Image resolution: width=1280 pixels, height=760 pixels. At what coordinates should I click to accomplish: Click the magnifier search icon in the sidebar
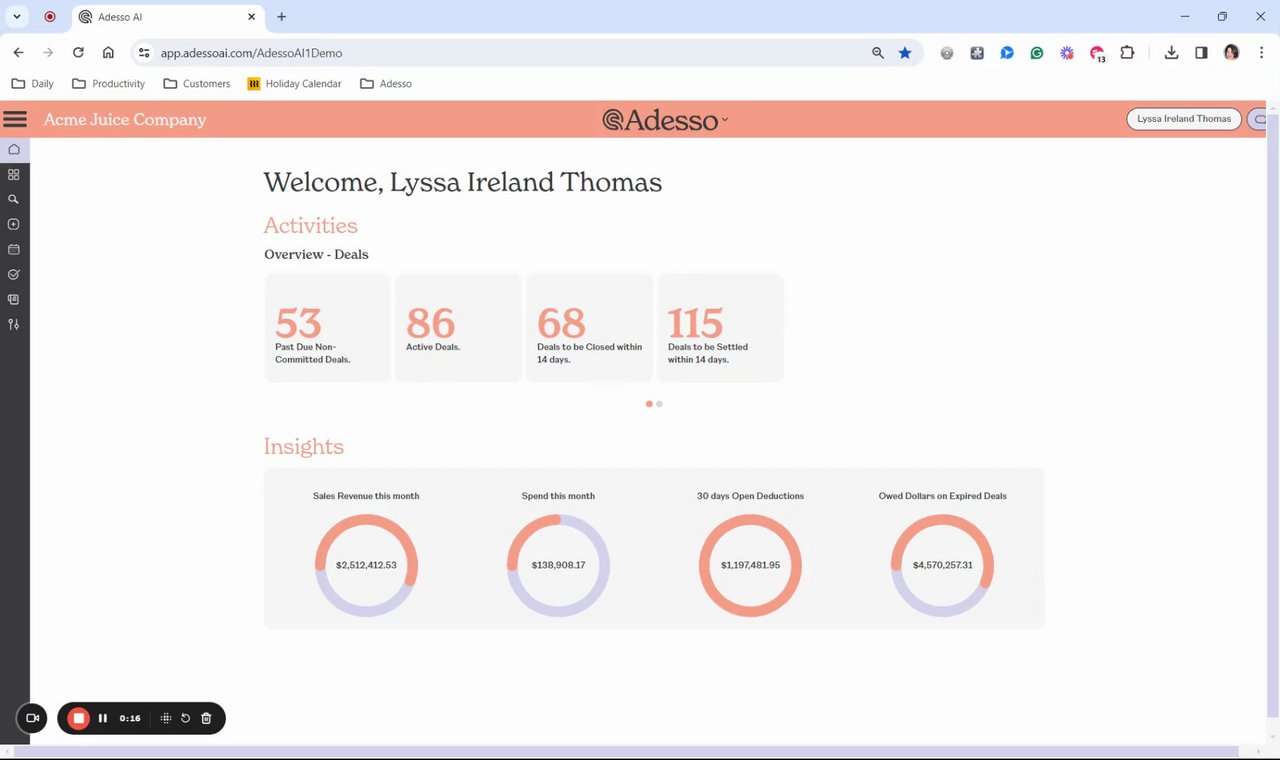14,200
